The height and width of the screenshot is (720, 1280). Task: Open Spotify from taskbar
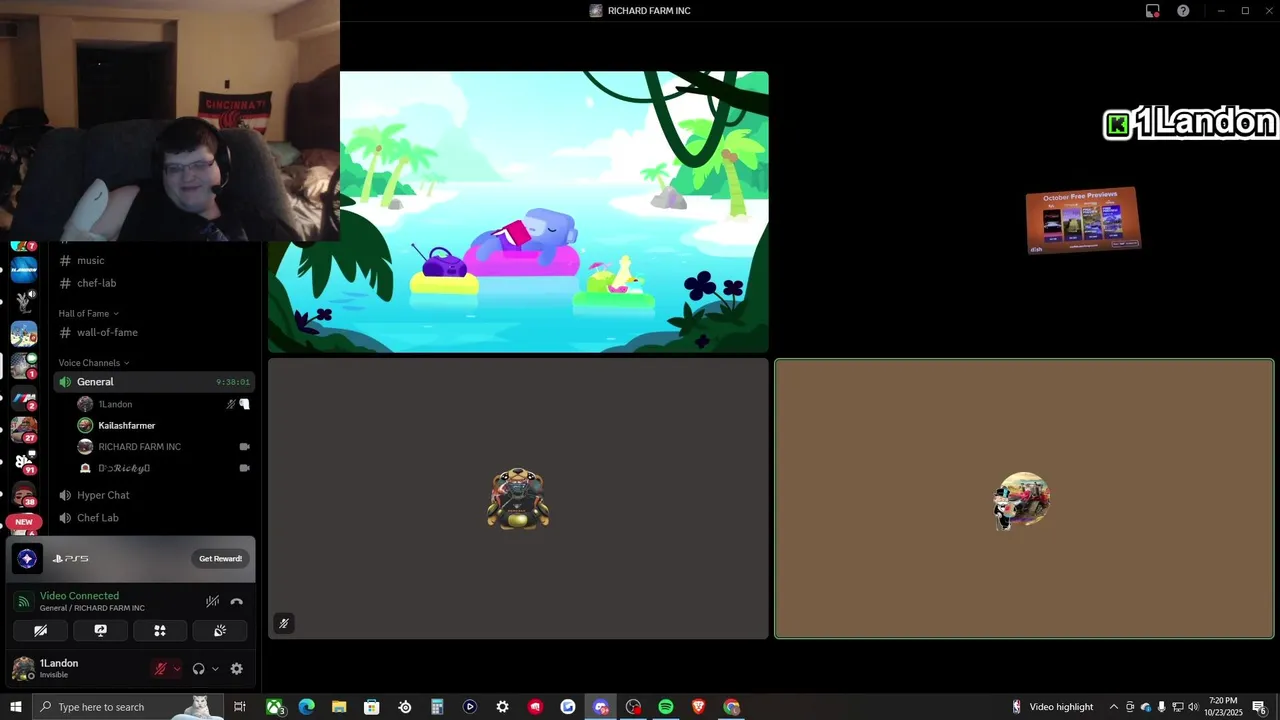point(666,707)
